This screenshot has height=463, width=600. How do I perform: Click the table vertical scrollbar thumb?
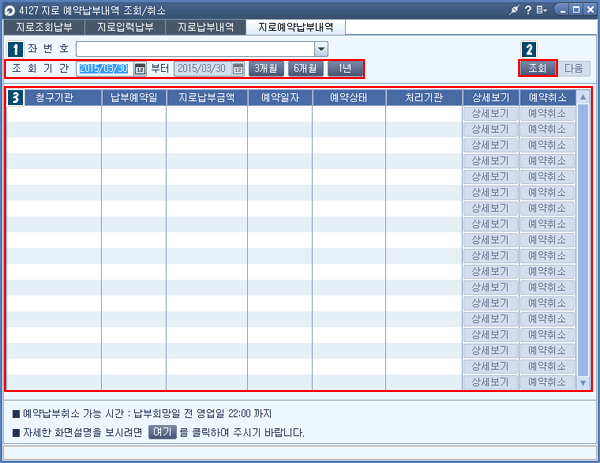click(583, 240)
